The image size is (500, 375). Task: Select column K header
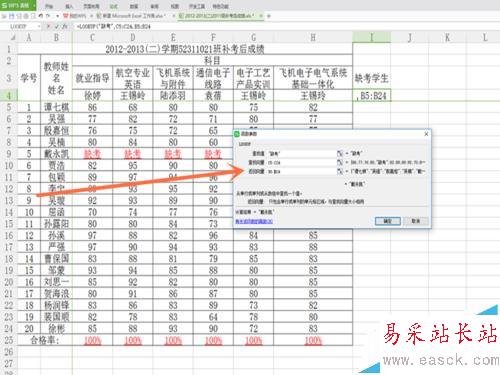click(447, 37)
